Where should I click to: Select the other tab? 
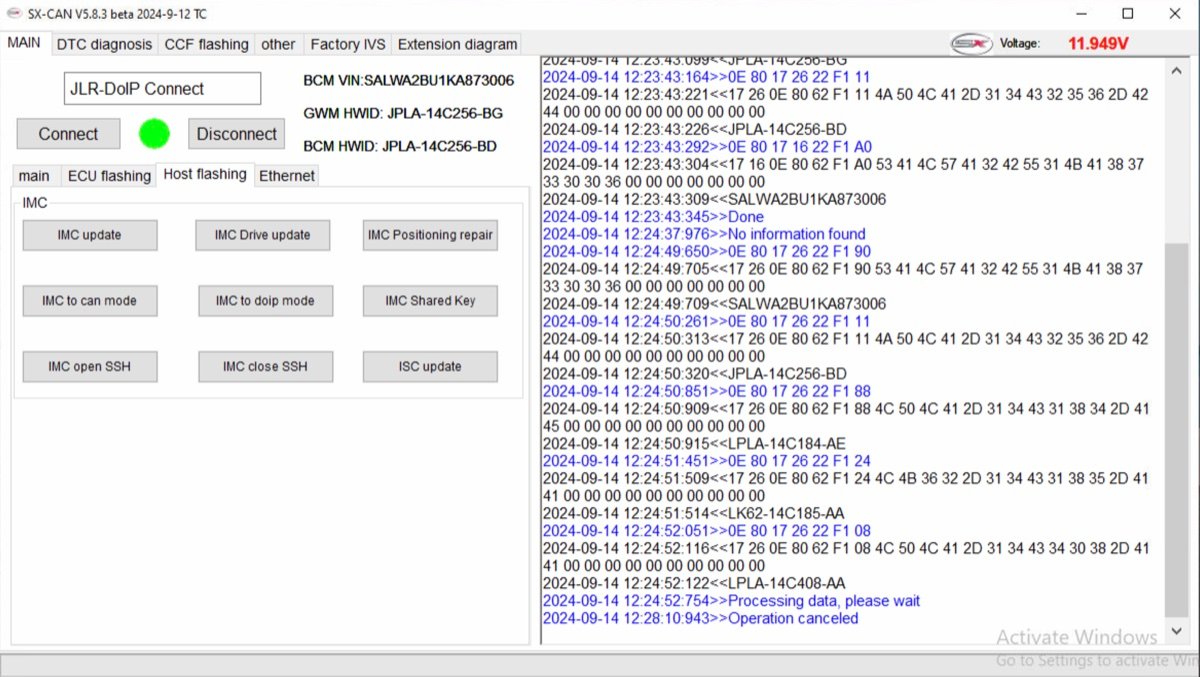tap(278, 44)
